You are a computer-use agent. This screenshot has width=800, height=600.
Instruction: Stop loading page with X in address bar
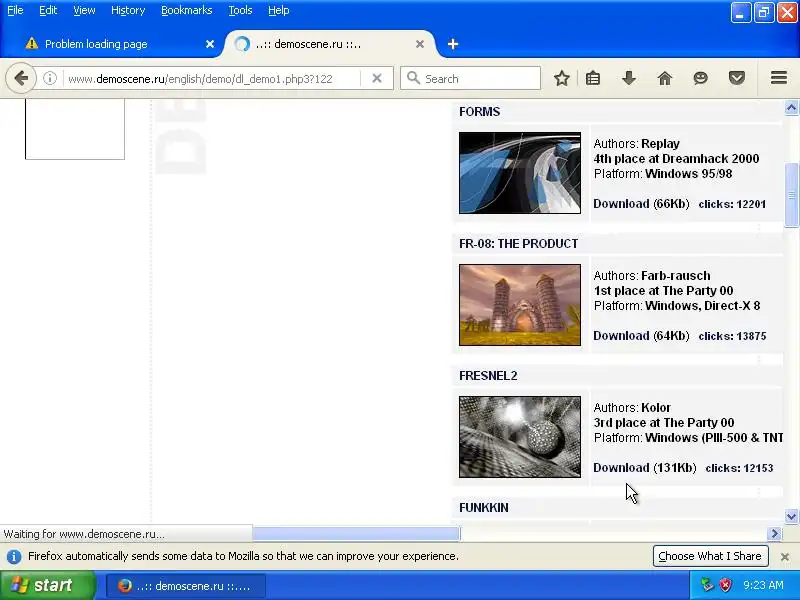(377, 79)
